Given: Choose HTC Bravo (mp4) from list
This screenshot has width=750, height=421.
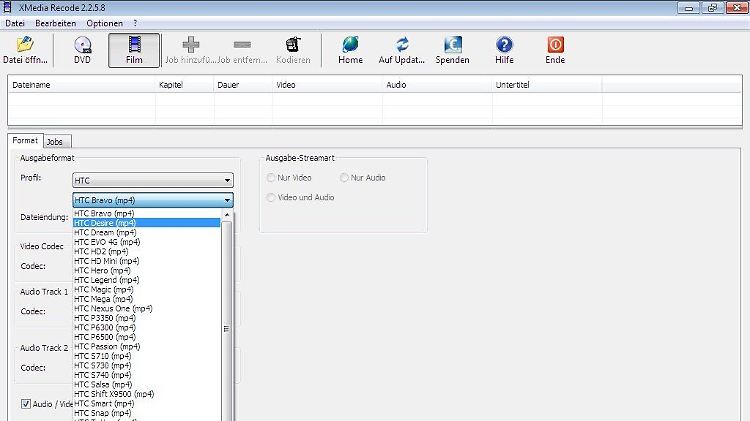Looking at the screenshot, I should pyautogui.click(x=146, y=213).
